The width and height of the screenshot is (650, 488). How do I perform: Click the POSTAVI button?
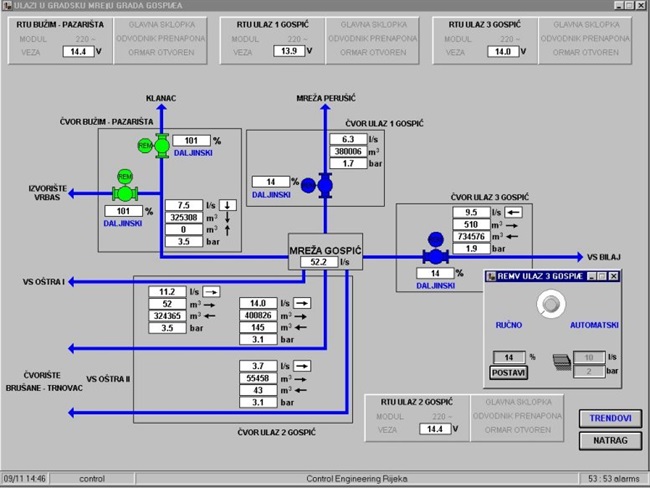tap(509, 373)
